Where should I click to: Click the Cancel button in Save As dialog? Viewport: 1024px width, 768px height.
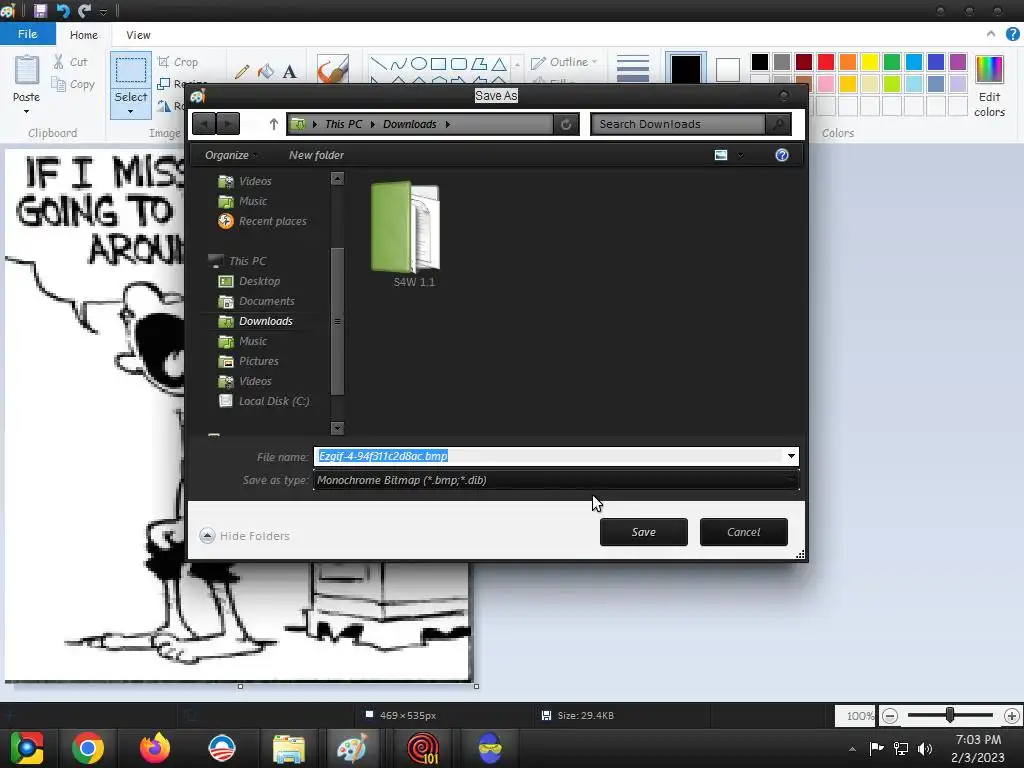(x=743, y=532)
